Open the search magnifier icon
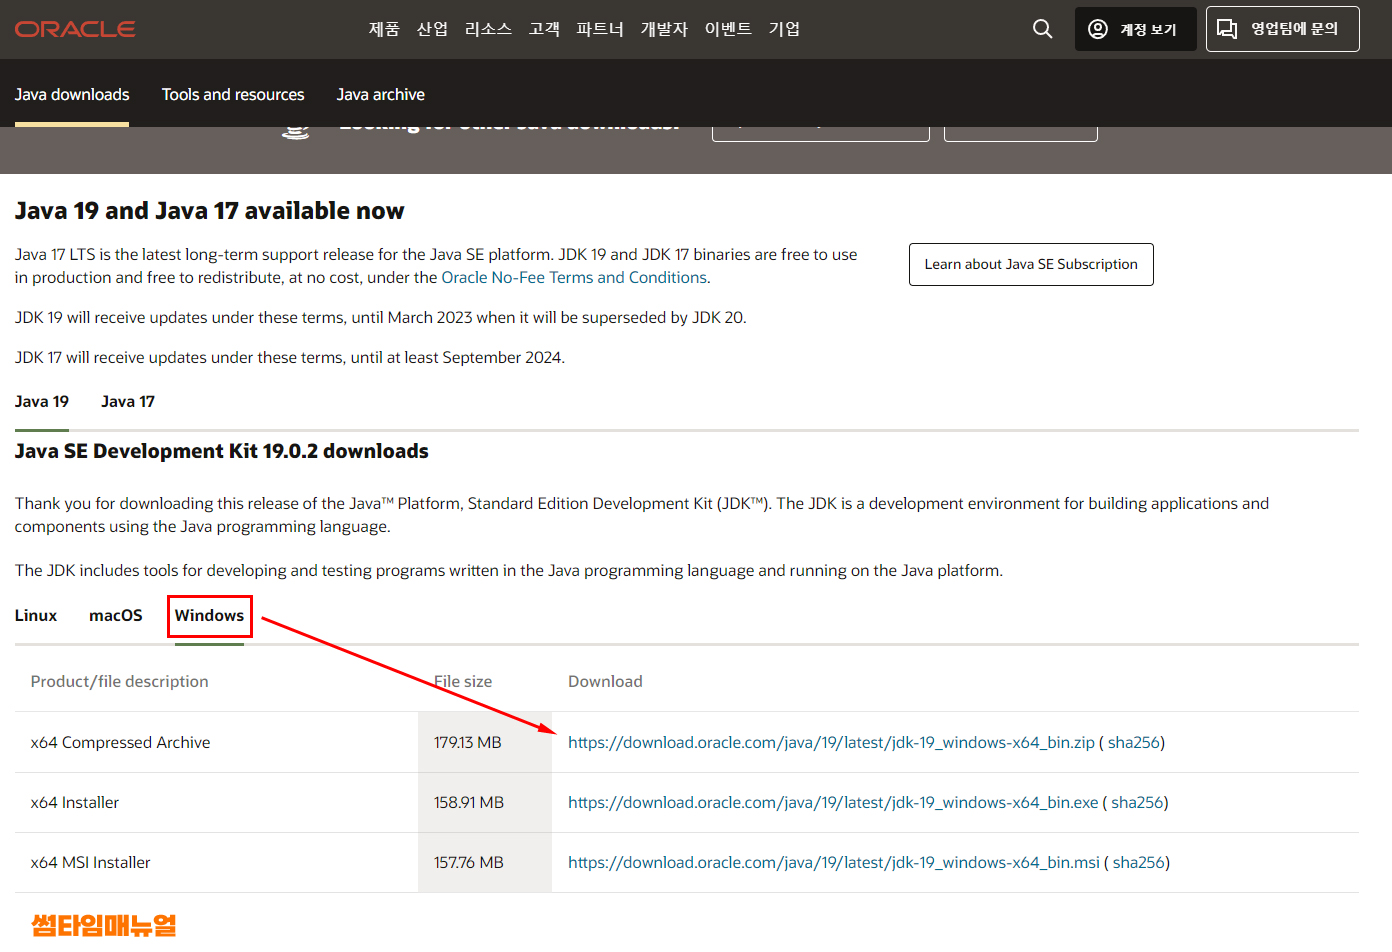1392x952 pixels. coord(1042,29)
